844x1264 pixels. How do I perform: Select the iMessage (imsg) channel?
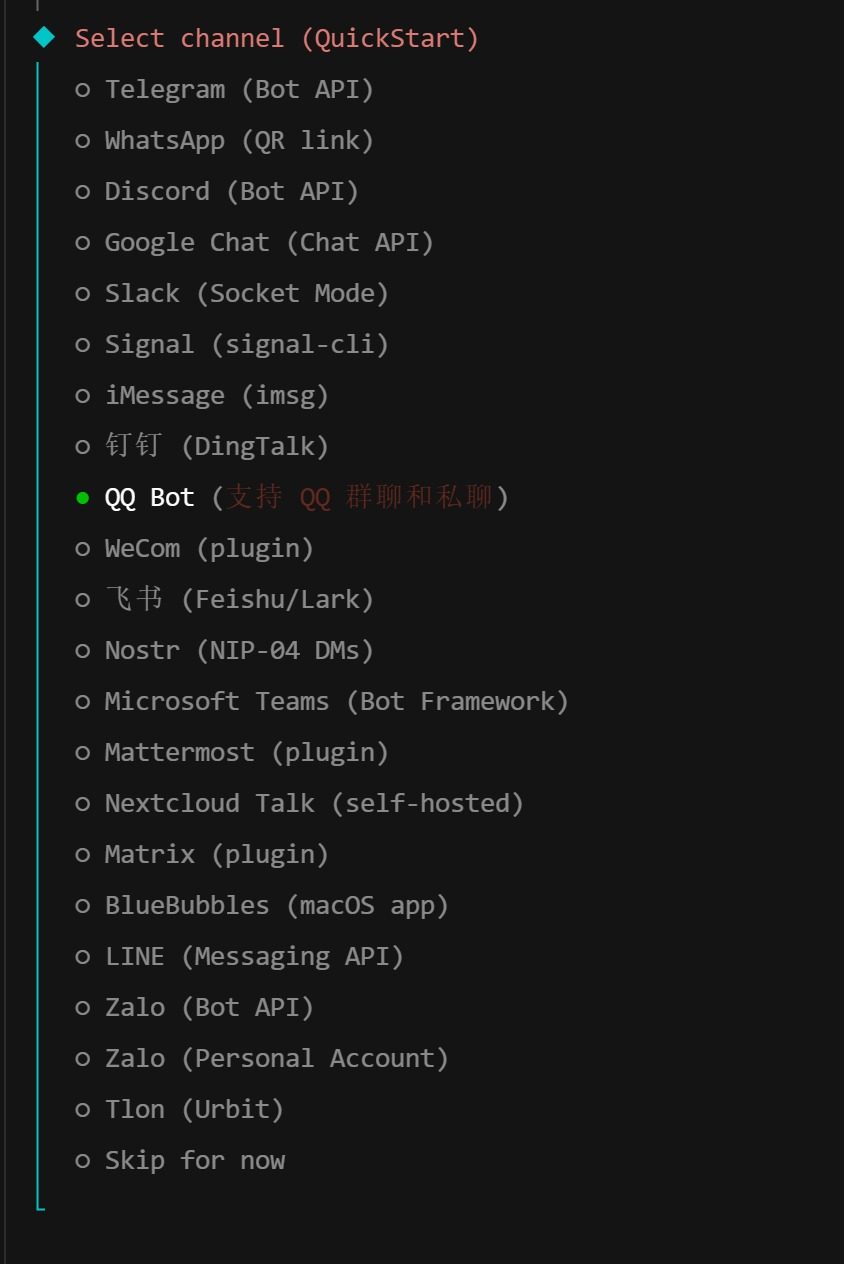(x=216, y=396)
